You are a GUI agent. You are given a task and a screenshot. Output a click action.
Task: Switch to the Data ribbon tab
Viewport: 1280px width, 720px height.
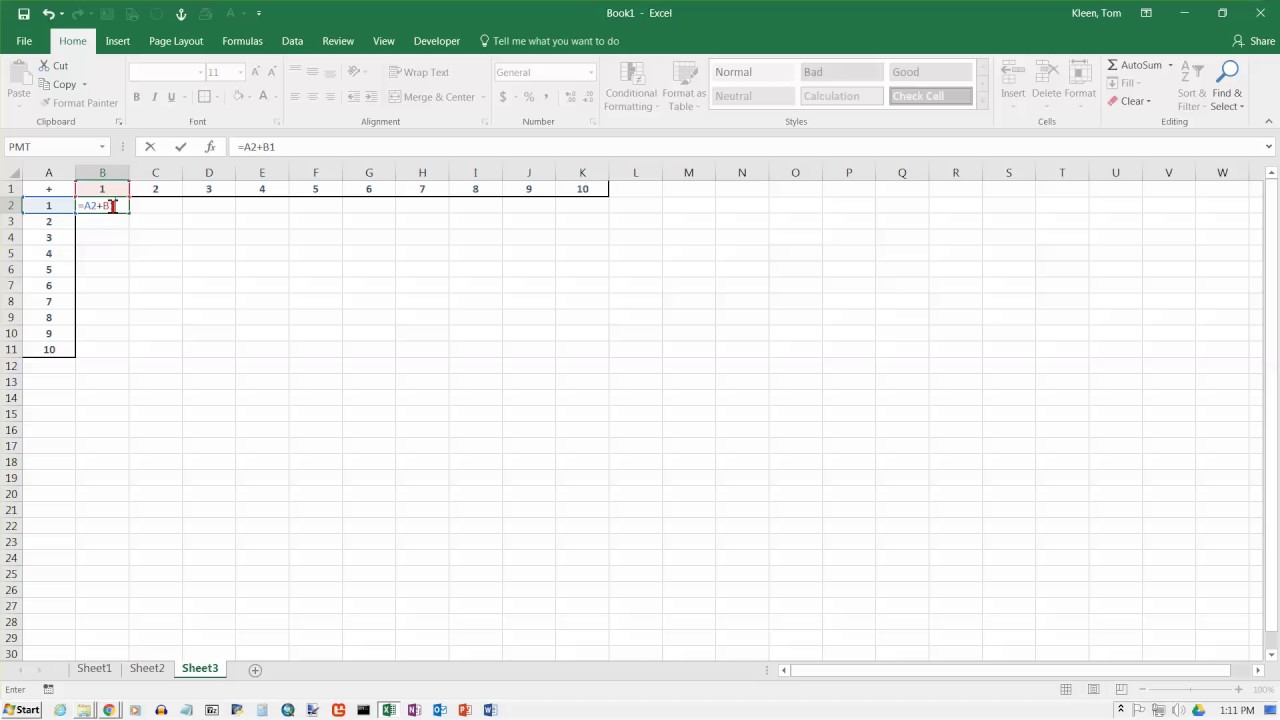(292, 41)
